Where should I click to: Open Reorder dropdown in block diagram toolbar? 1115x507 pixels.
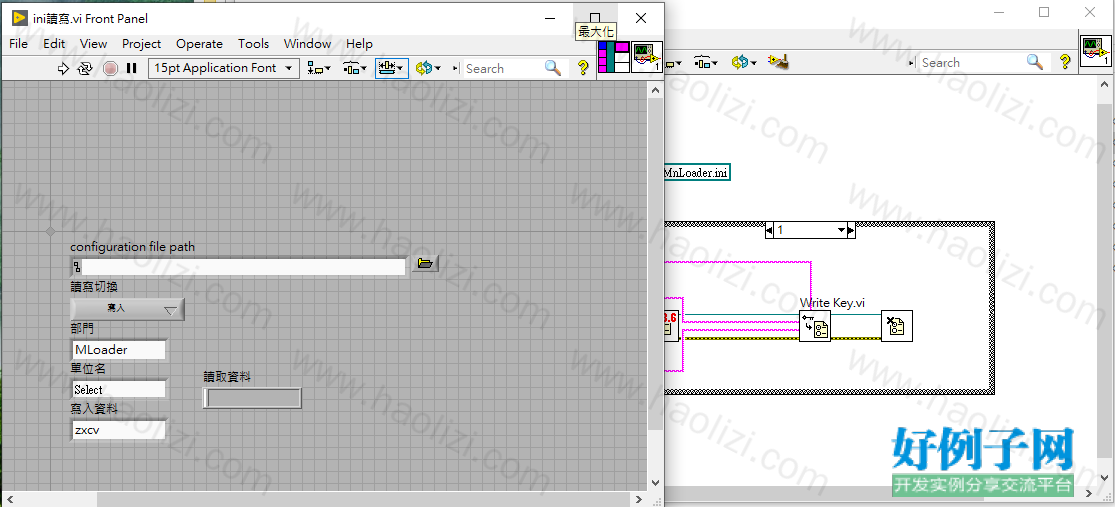coord(744,63)
